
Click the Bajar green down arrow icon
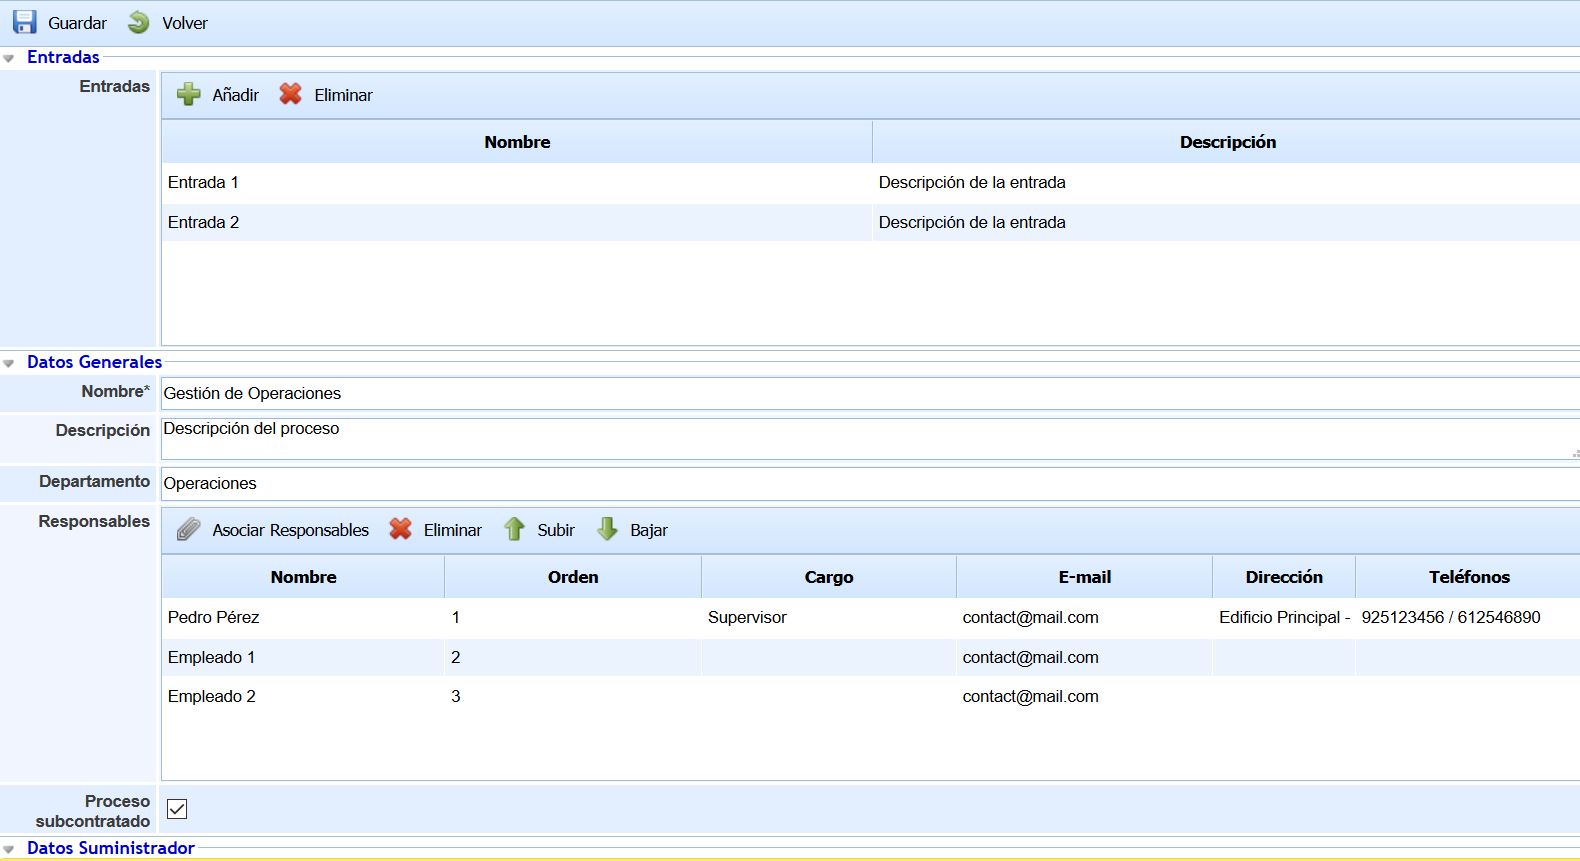[607, 529]
